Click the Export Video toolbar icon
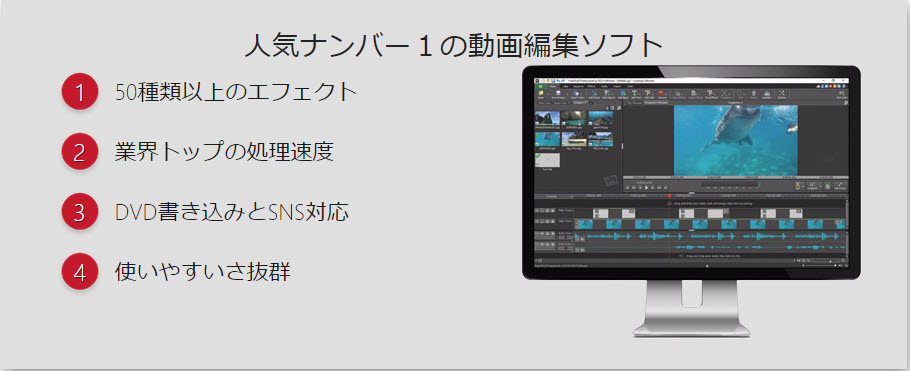The height and width of the screenshot is (371, 910). click(576, 93)
